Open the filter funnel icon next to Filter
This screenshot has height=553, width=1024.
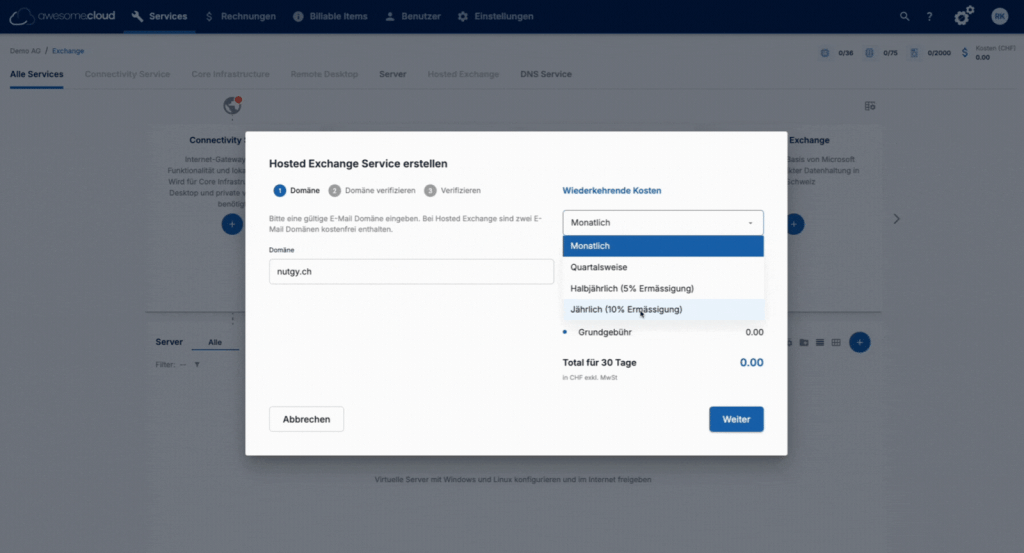click(197, 365)
